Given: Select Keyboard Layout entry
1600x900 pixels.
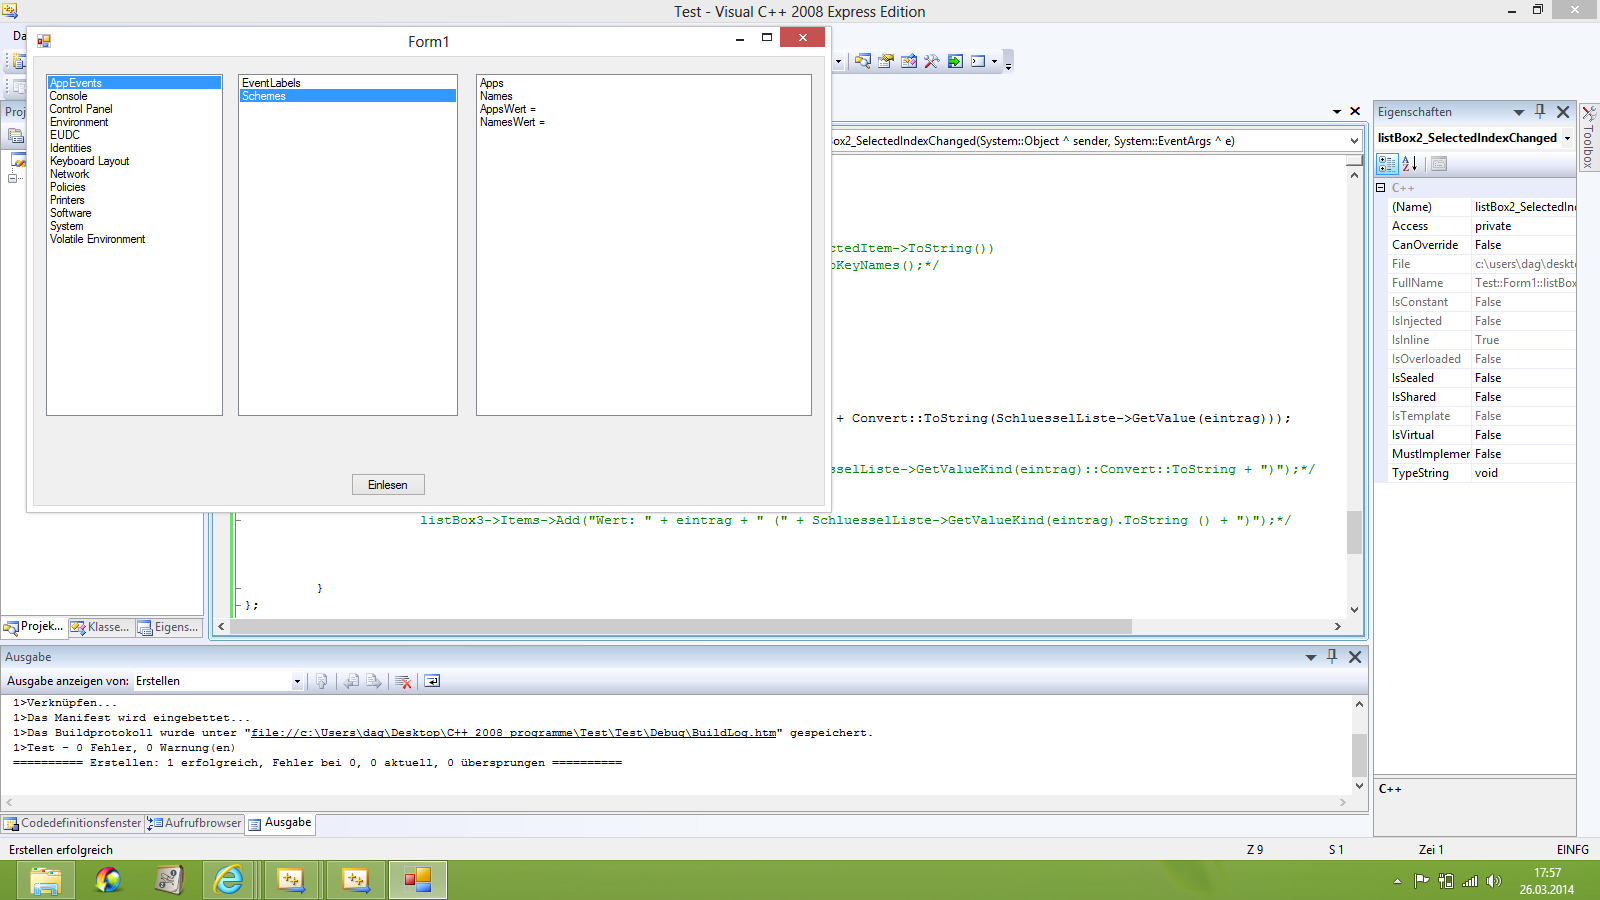Looking at the screenshot, I should (x=134, y=161).
